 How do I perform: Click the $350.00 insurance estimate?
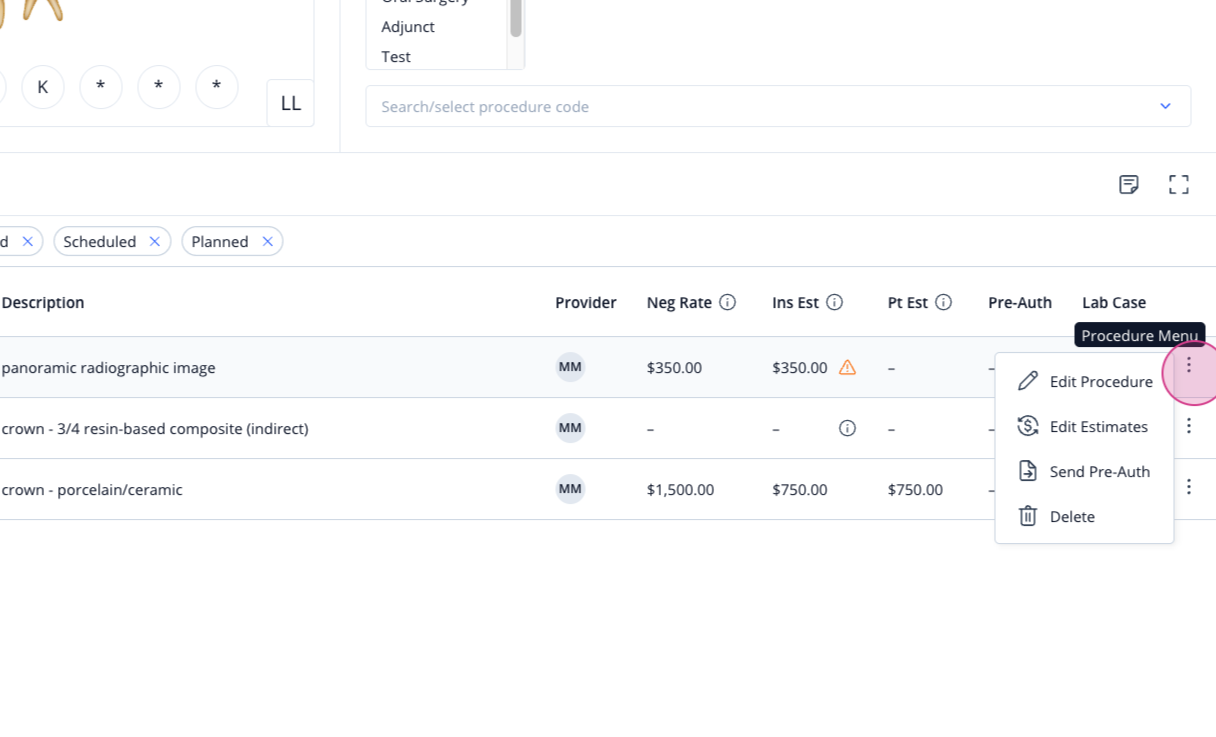[x=800, y=367]
